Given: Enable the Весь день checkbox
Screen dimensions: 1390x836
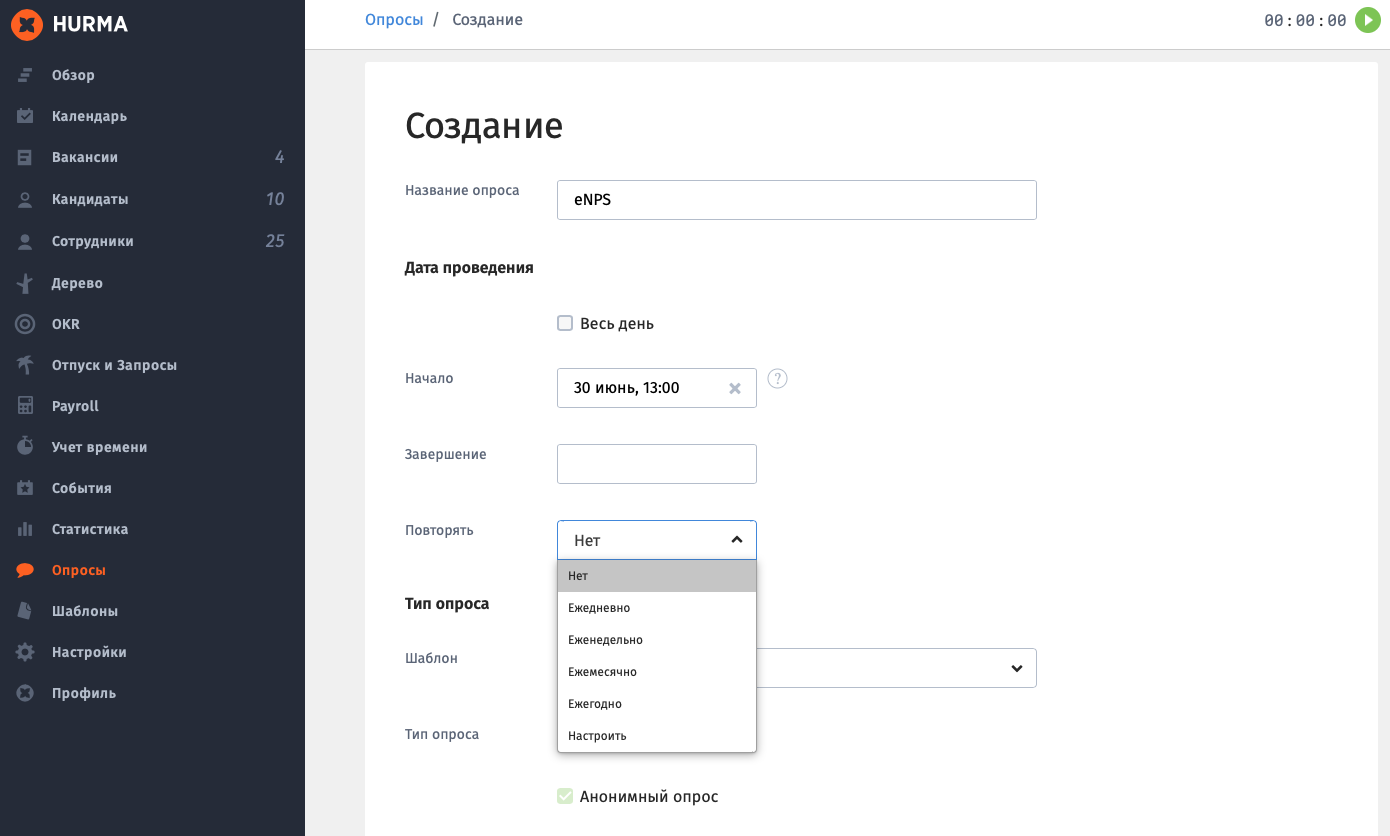Looking at the screenshot, I should [x=565, y=323].
